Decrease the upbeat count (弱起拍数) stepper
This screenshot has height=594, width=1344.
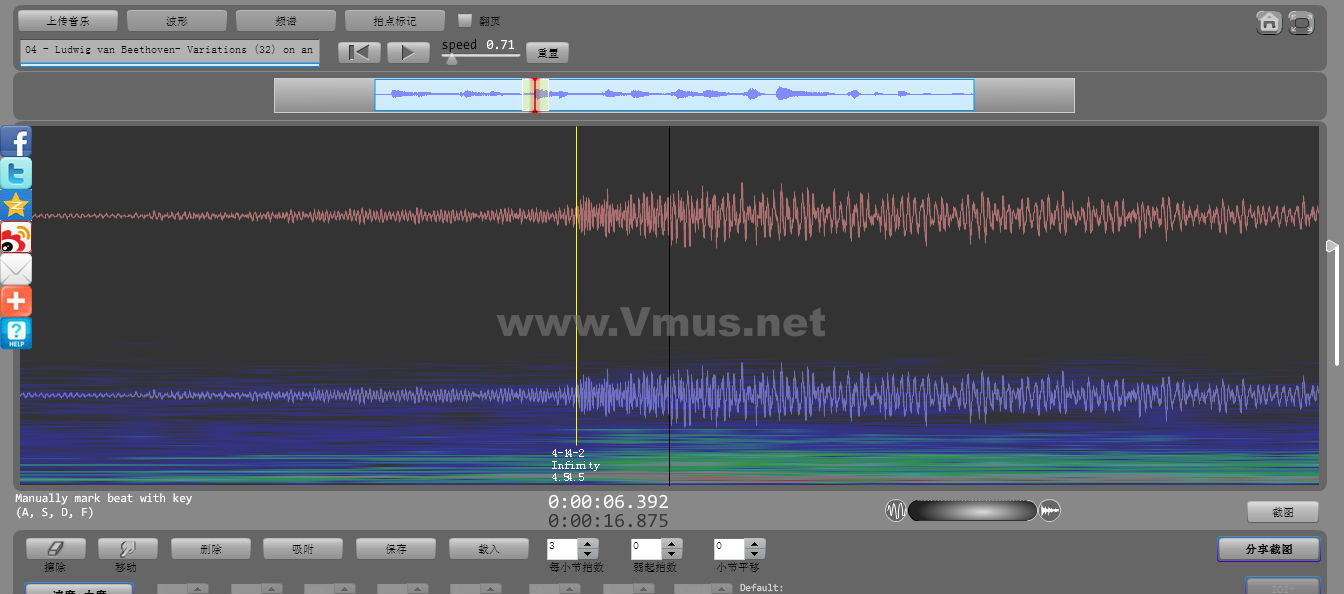[672, 554]
